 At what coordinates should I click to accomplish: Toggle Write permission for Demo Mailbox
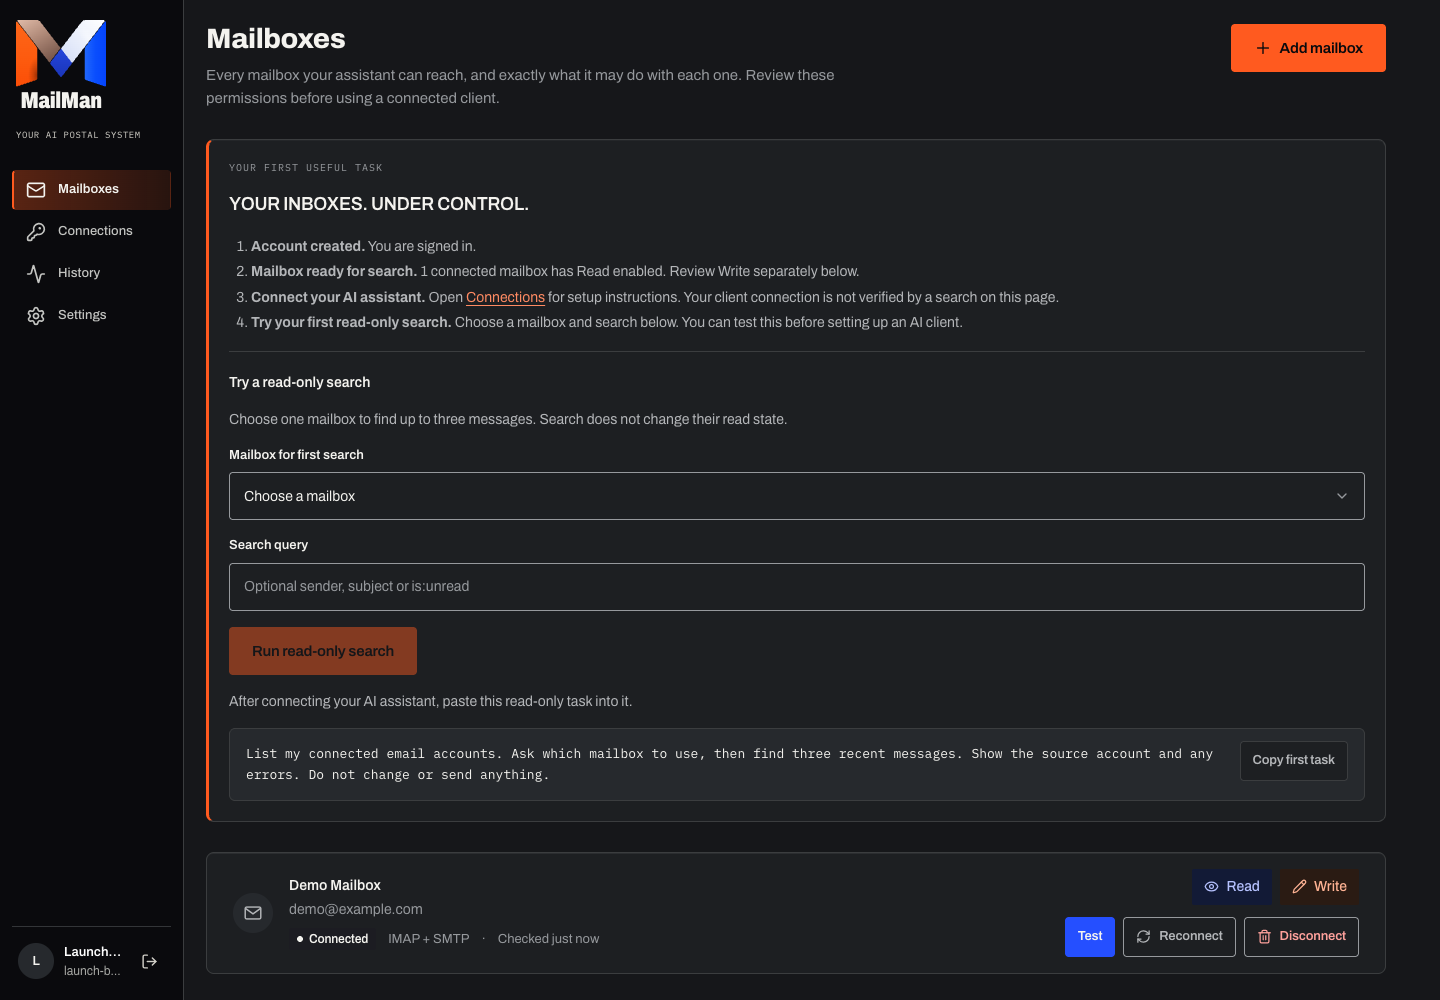click(1319, 887)
